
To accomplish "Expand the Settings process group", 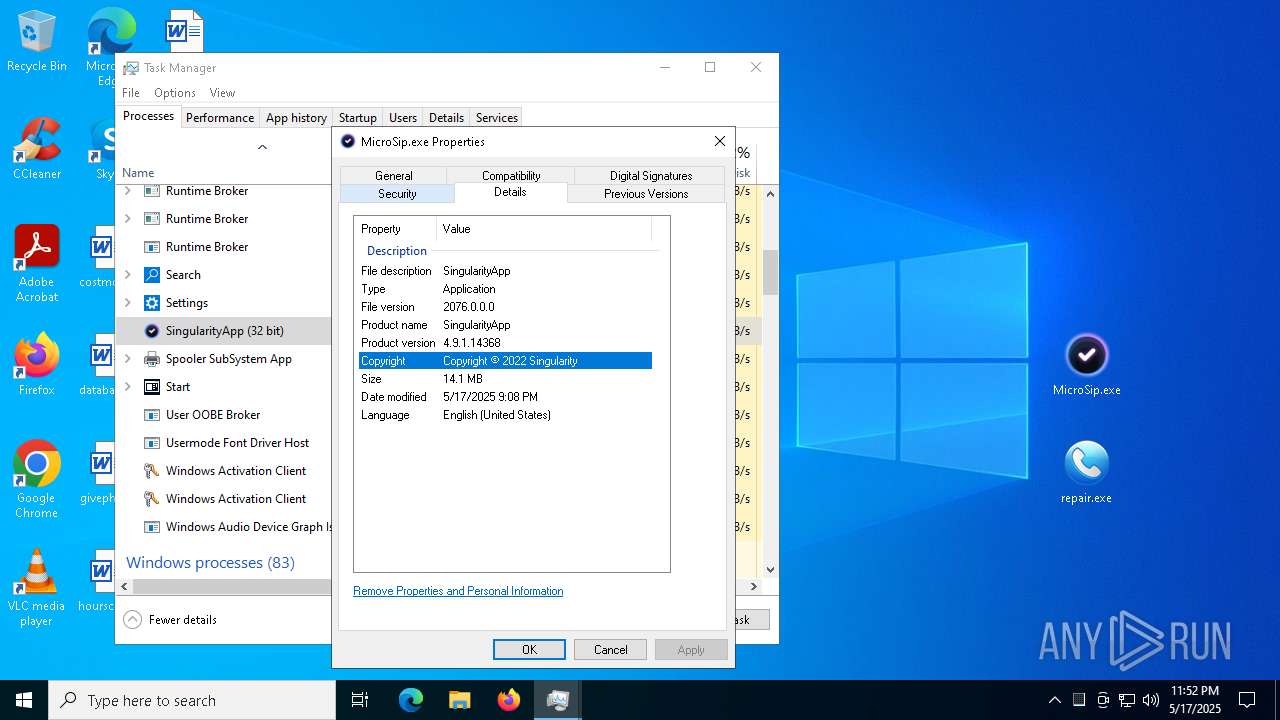I will (127, 303).
